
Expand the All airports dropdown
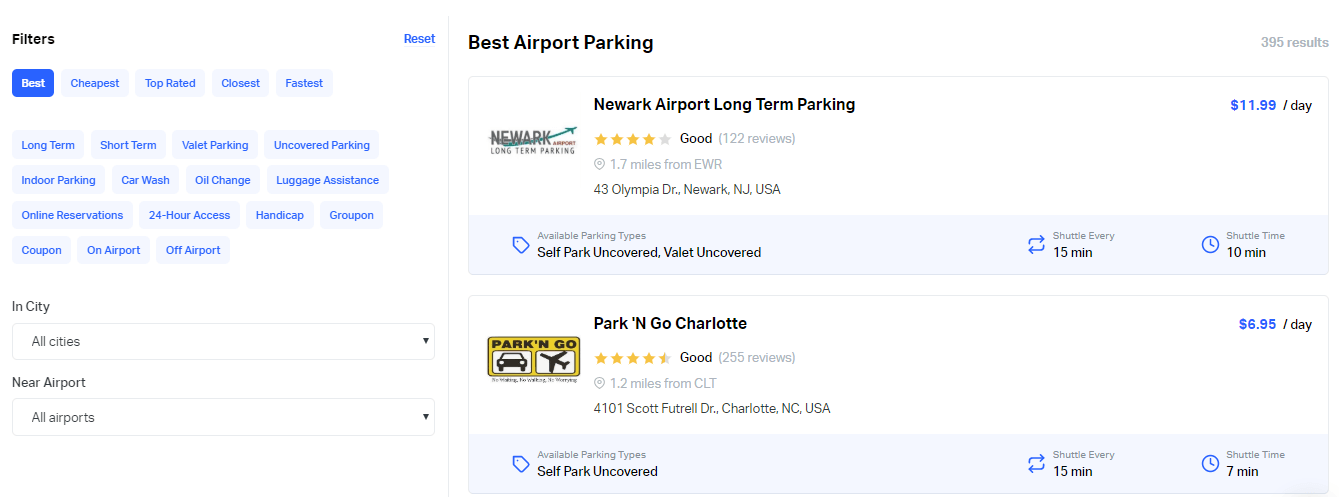[x=223, y=417]
